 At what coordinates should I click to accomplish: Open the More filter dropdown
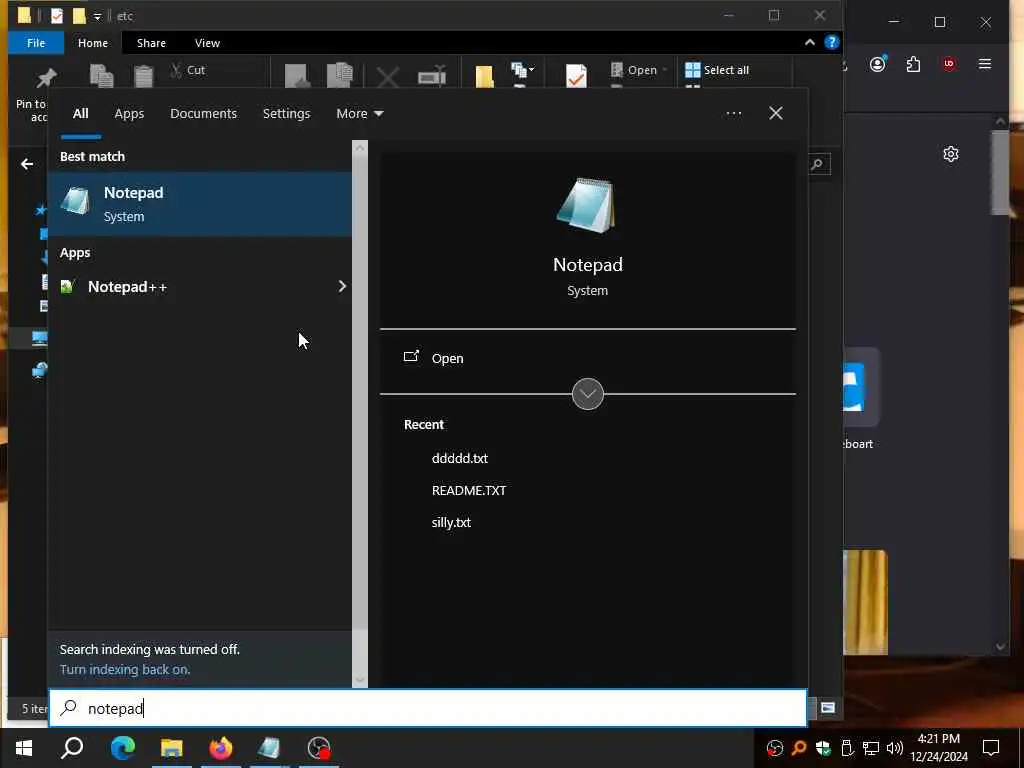coord(360,114)
